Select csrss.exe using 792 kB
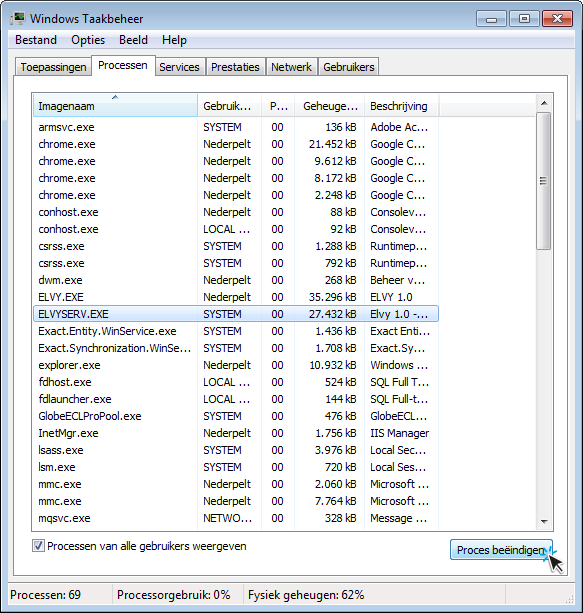Image resolution: width=583 pixels, height=613 pixels. point(236,263)
